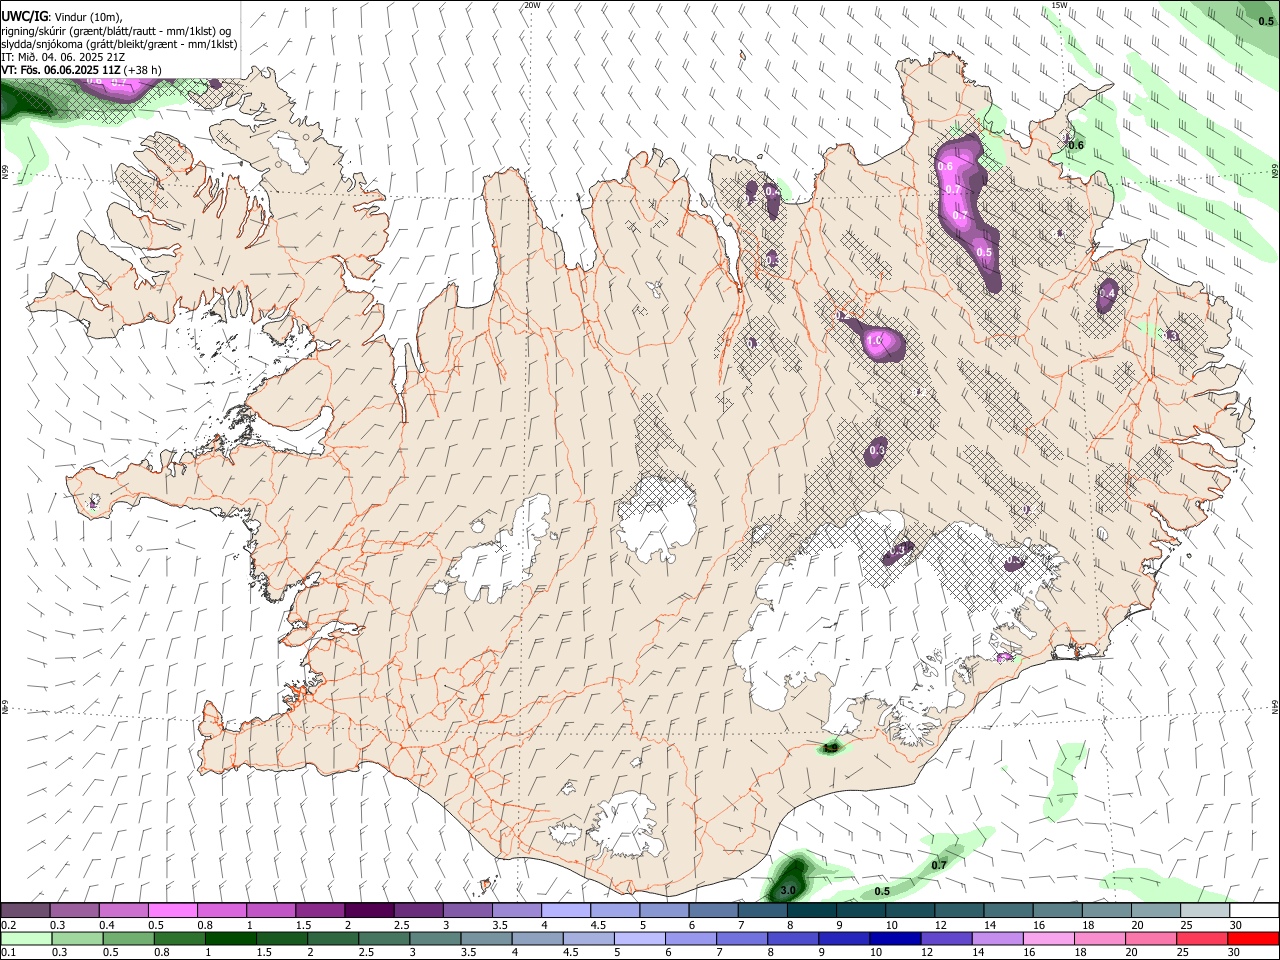Click the dark purple swatch starting at 0.2
Screen dimensions: 1280x960
pos(25,910)
